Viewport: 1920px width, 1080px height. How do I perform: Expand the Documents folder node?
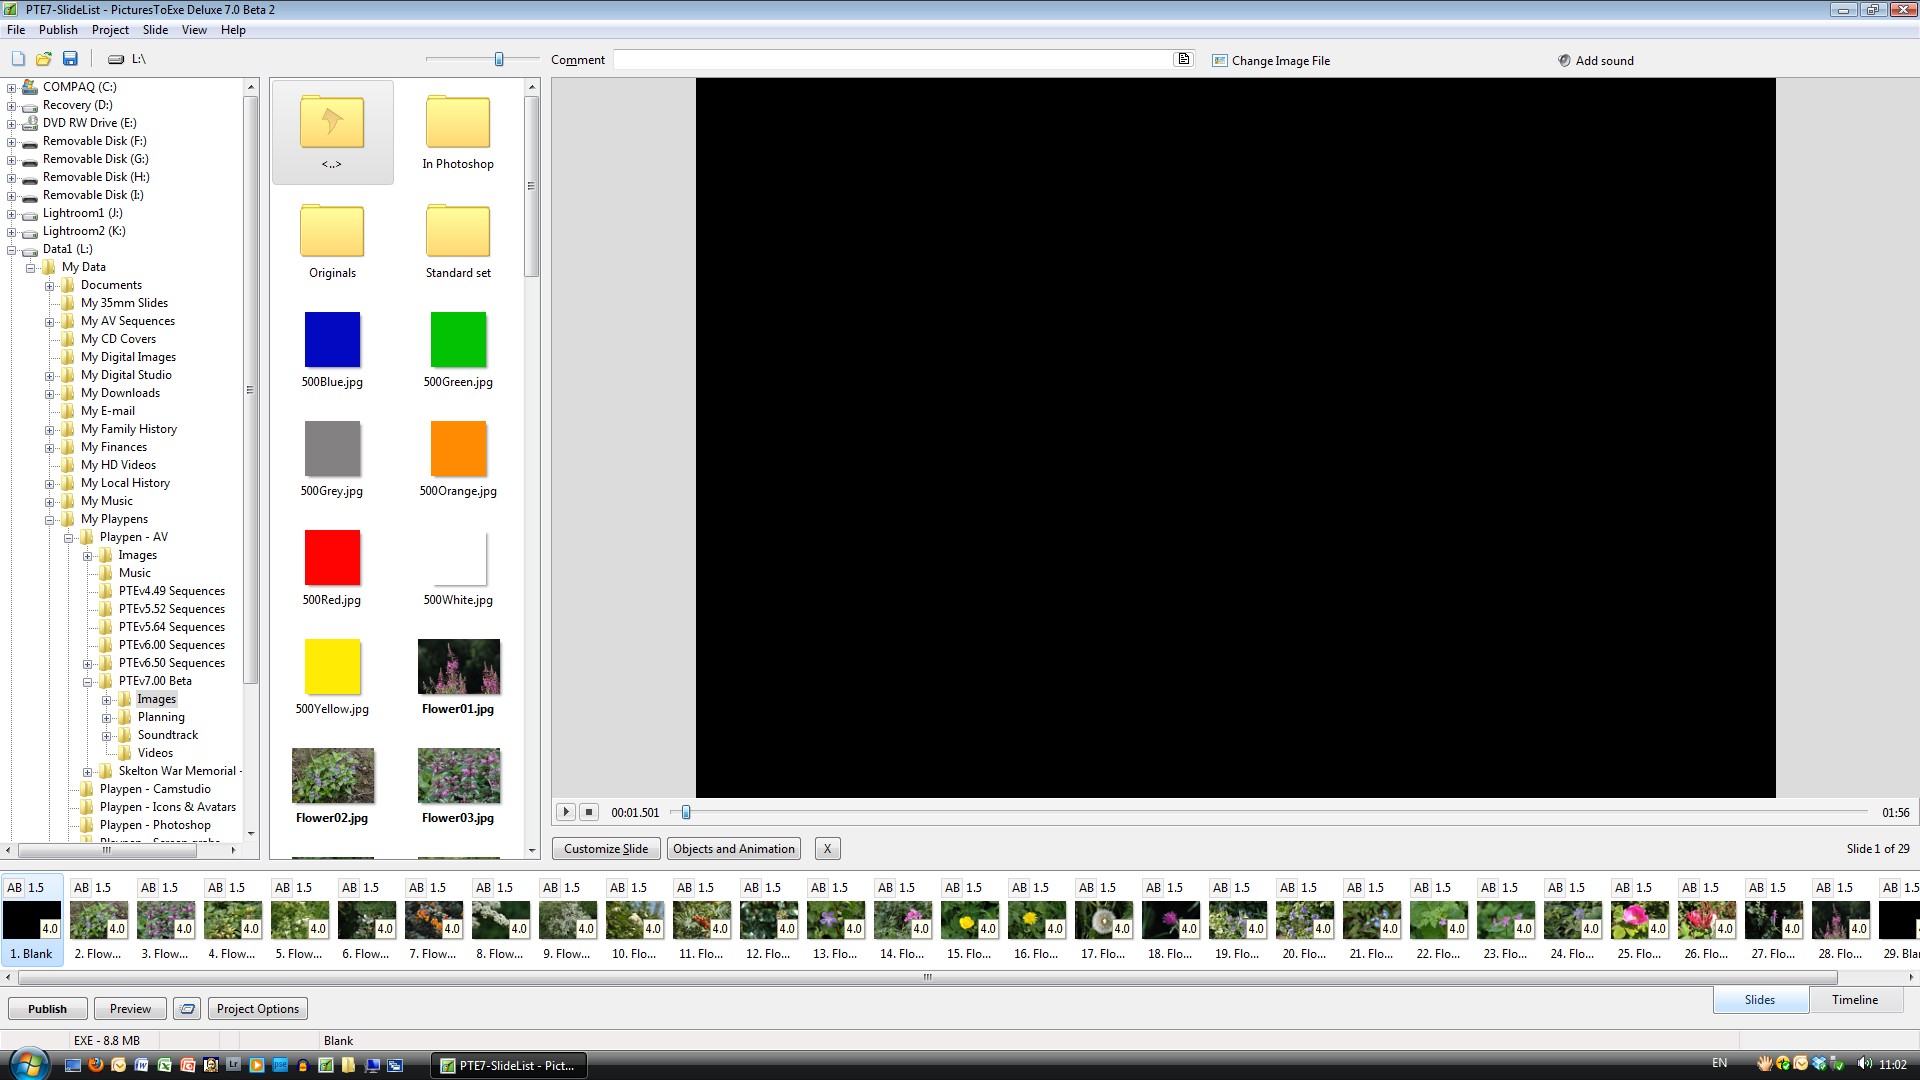[49, 286]
